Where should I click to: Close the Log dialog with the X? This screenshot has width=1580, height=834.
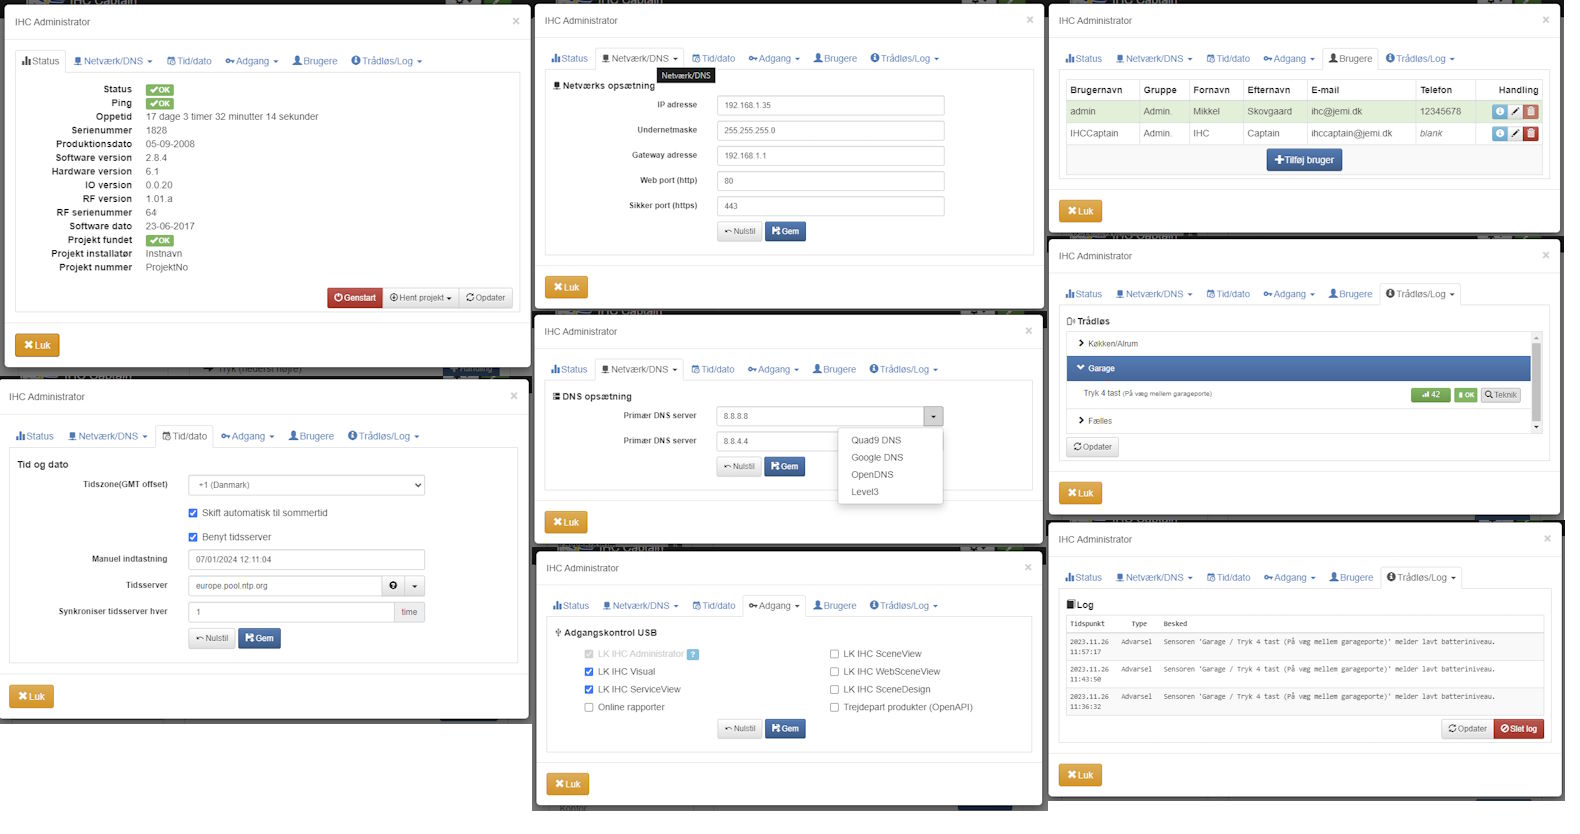click(x=1547, y=539)
